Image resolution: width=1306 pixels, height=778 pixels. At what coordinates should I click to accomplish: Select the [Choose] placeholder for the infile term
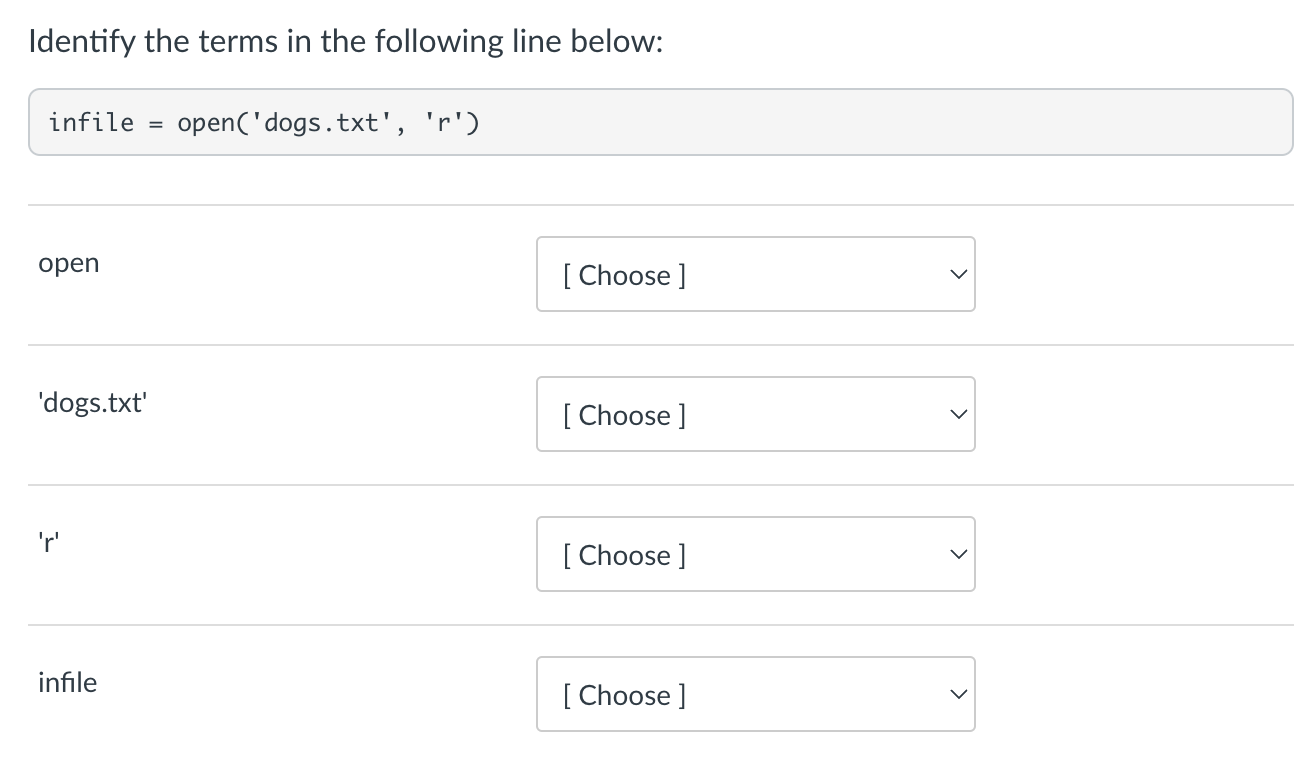[x=625, y=695]
